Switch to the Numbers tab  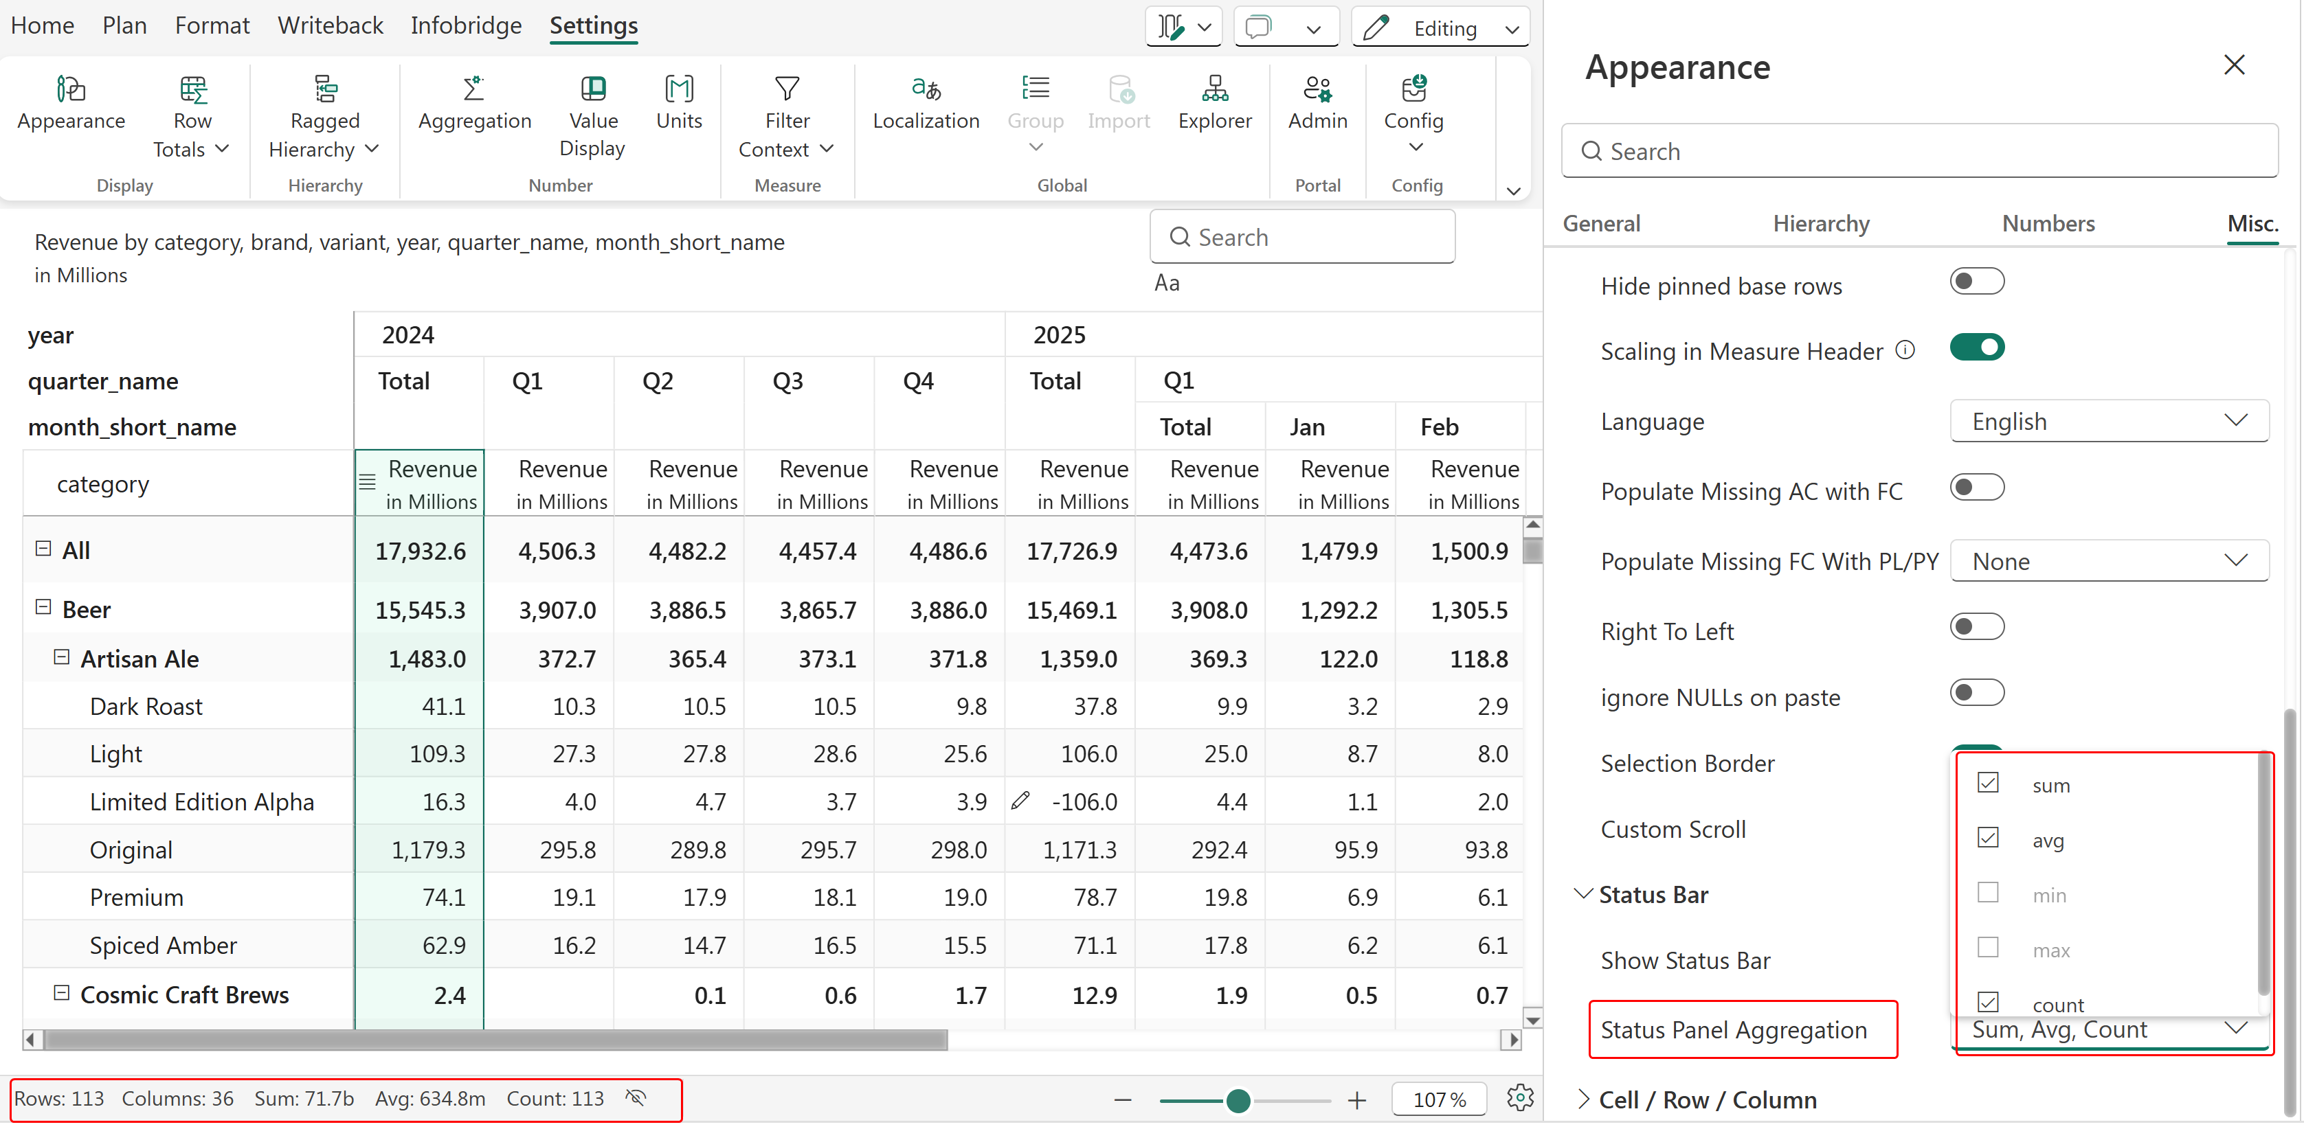coord(2048,223)
